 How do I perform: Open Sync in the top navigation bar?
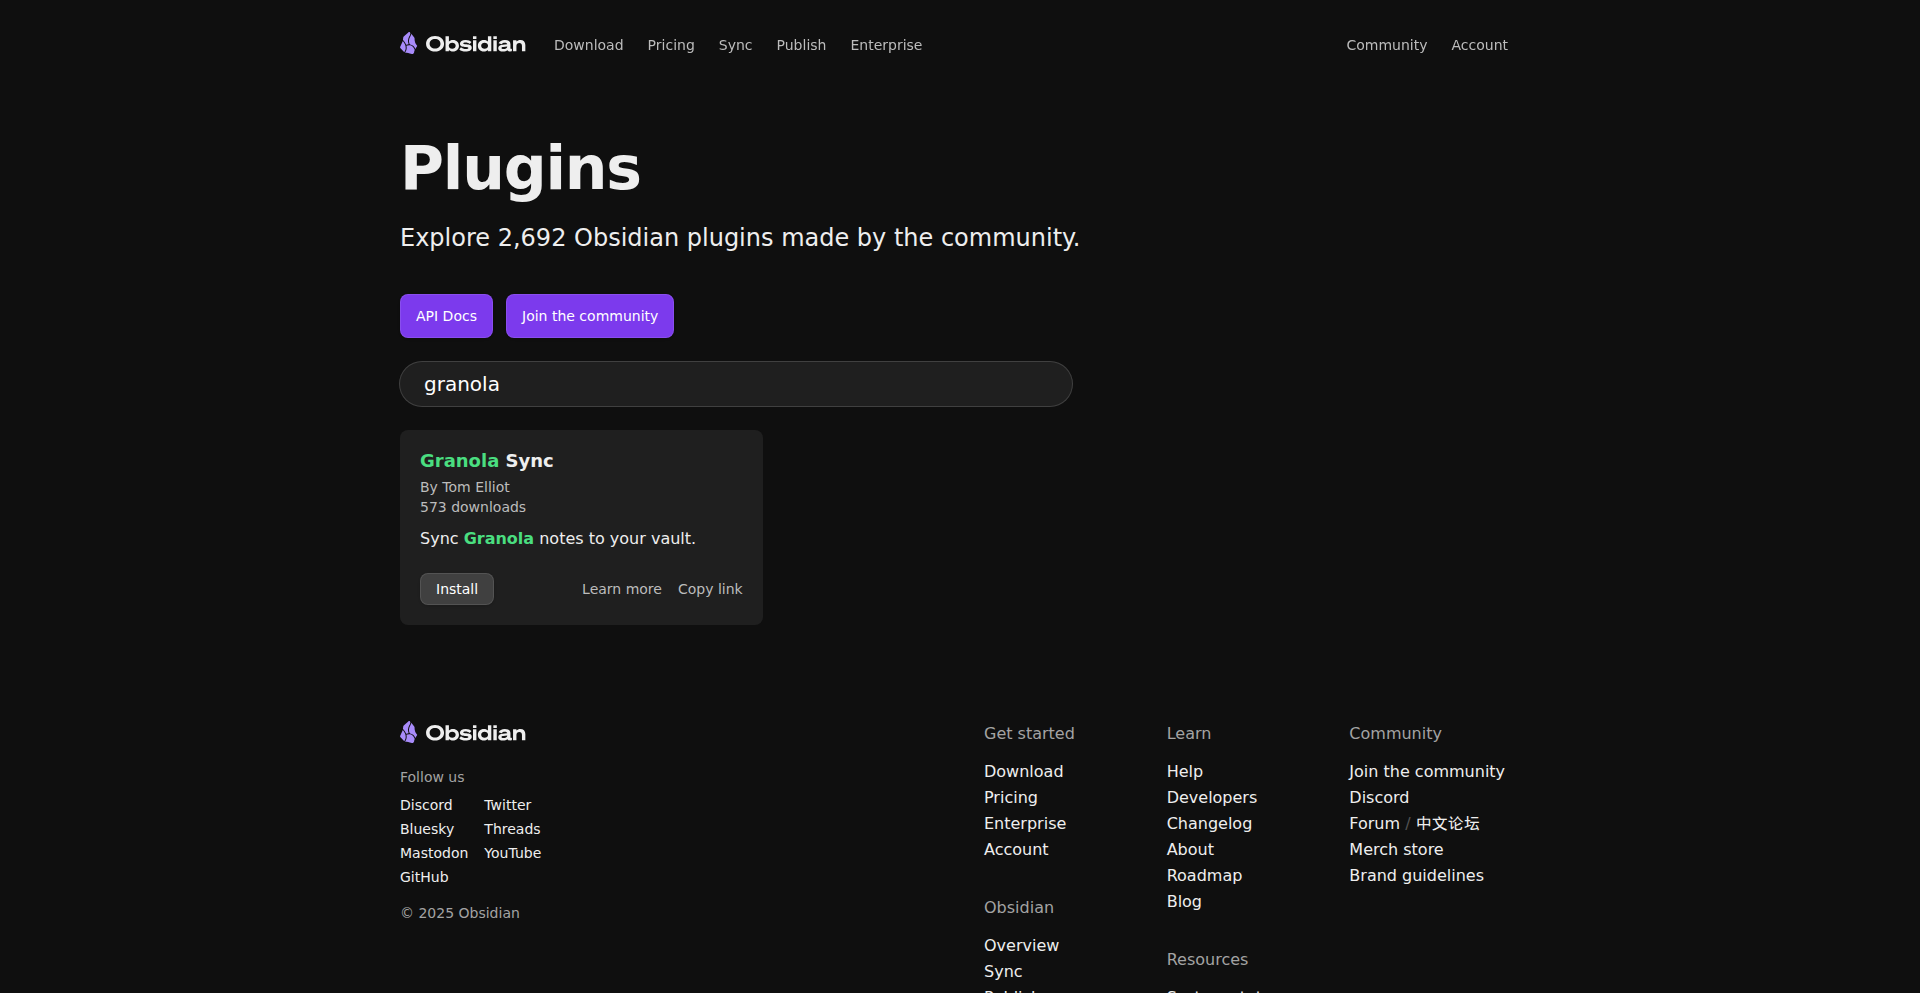click(x=735, y=45)
